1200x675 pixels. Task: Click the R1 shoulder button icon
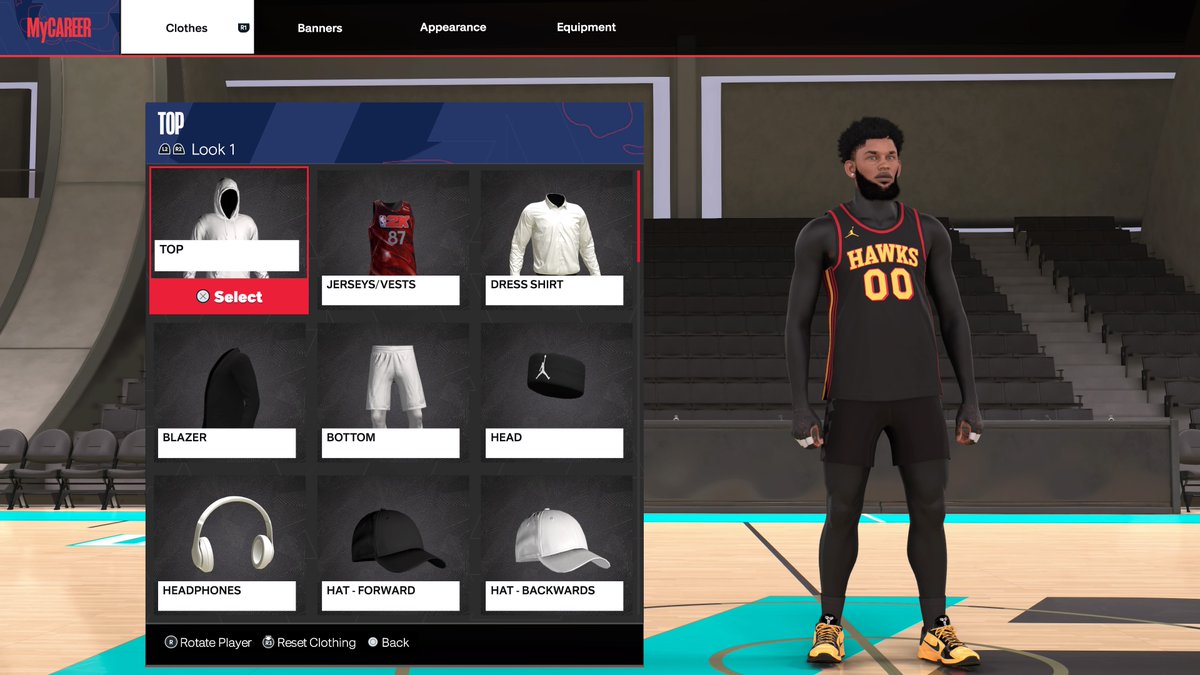click(x=243, y=28)
